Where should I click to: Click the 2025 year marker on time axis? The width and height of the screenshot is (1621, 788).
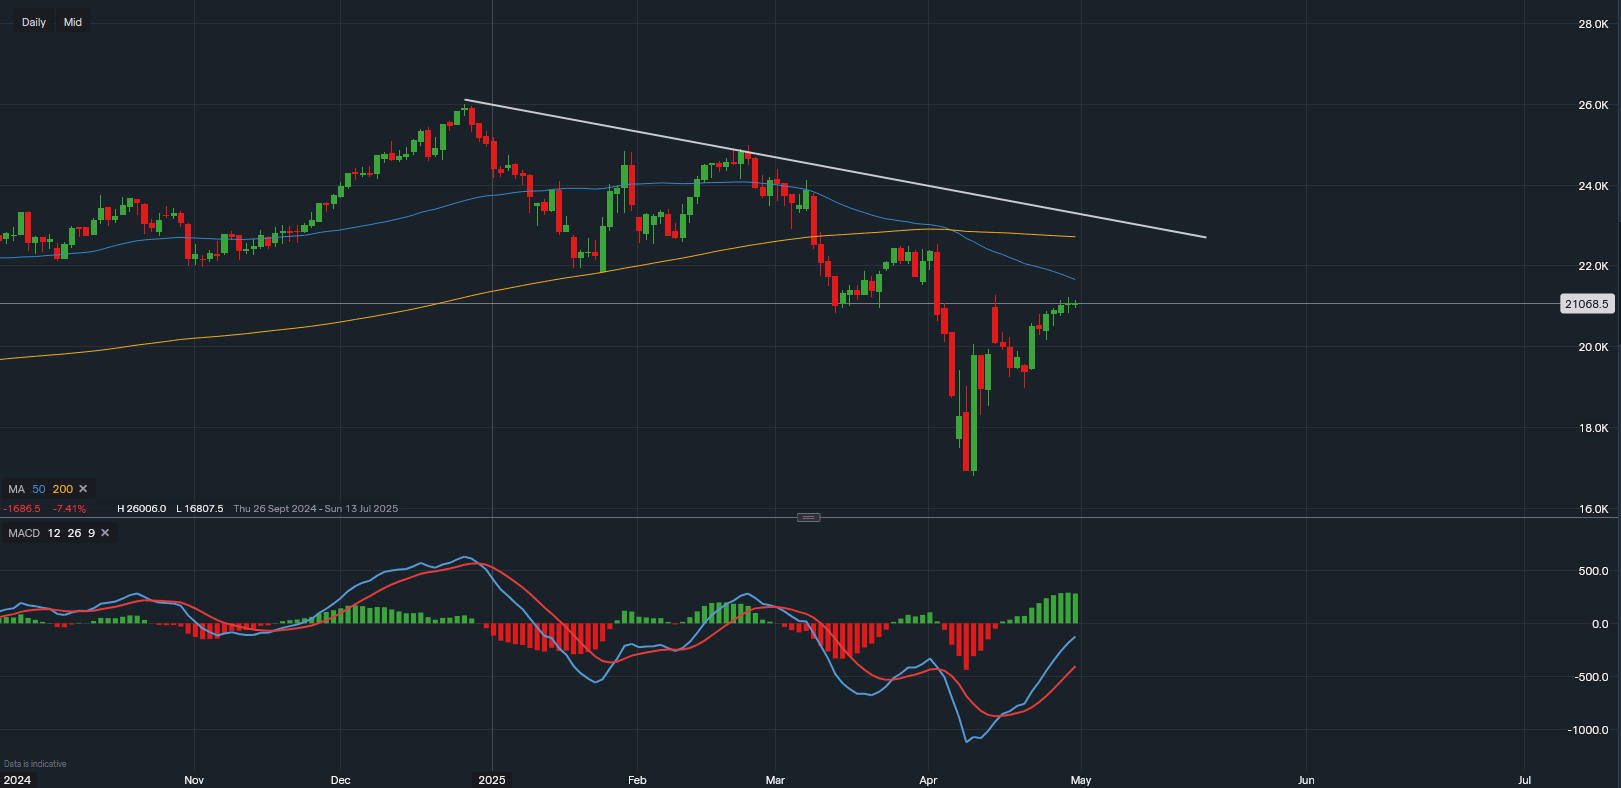click(492, 780)
